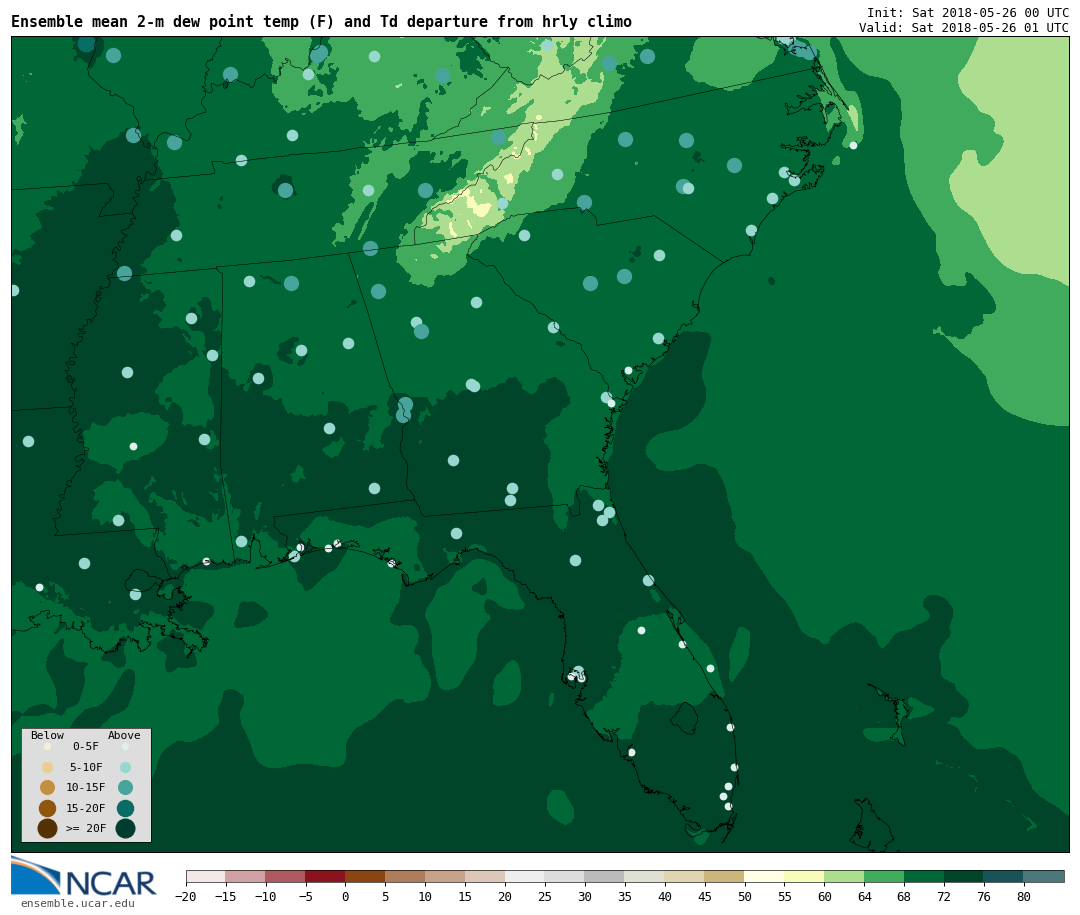
Task: Pick the above-80 slate teal colorbar swatch
Action: tap(1045, 877)
